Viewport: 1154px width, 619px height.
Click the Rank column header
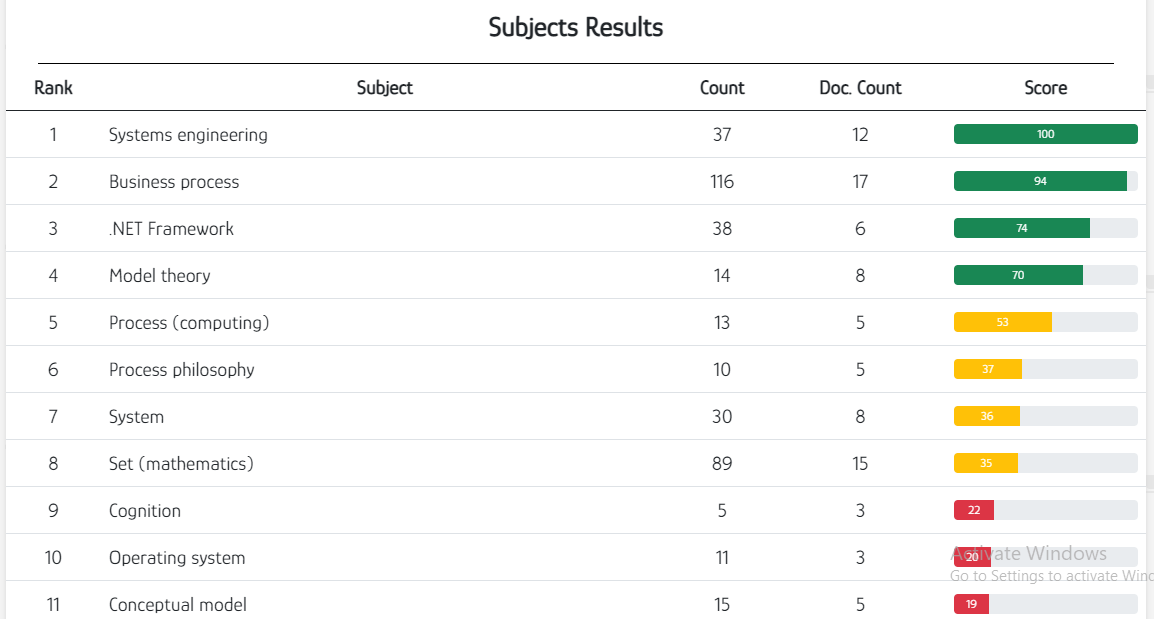click(x=53, y=88)
